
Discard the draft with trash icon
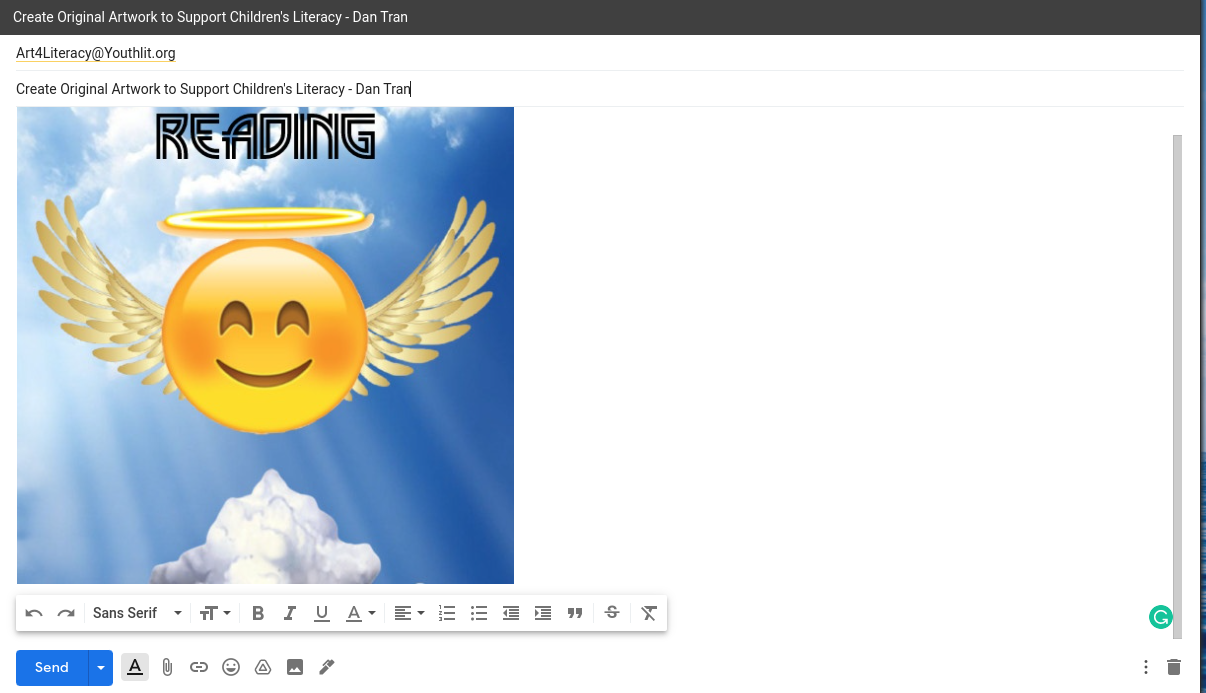pos(1174,667)
